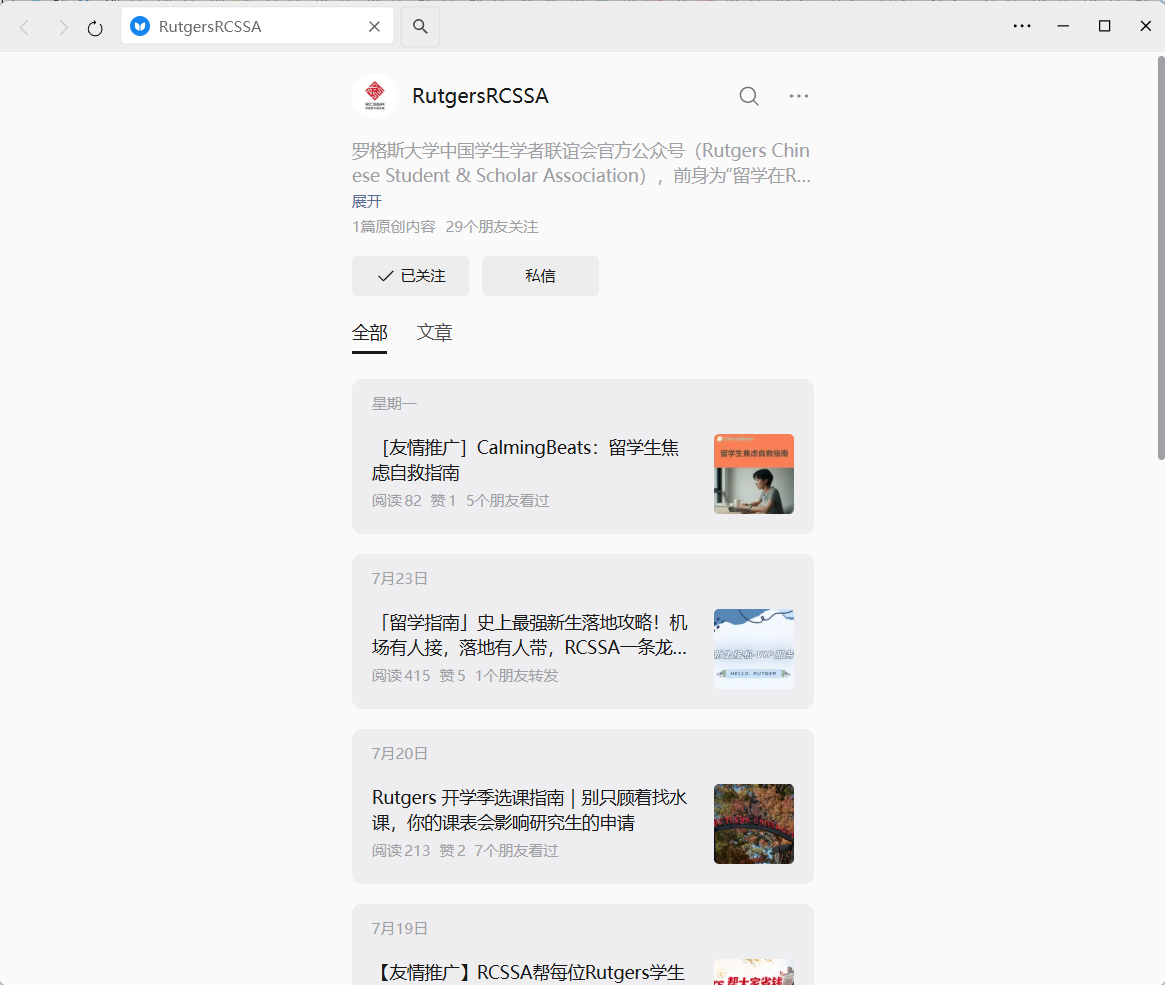The width and height of the screenshot is (1165, 985).
Task: Click the 7月19日 date label
Action: point(400,929)
